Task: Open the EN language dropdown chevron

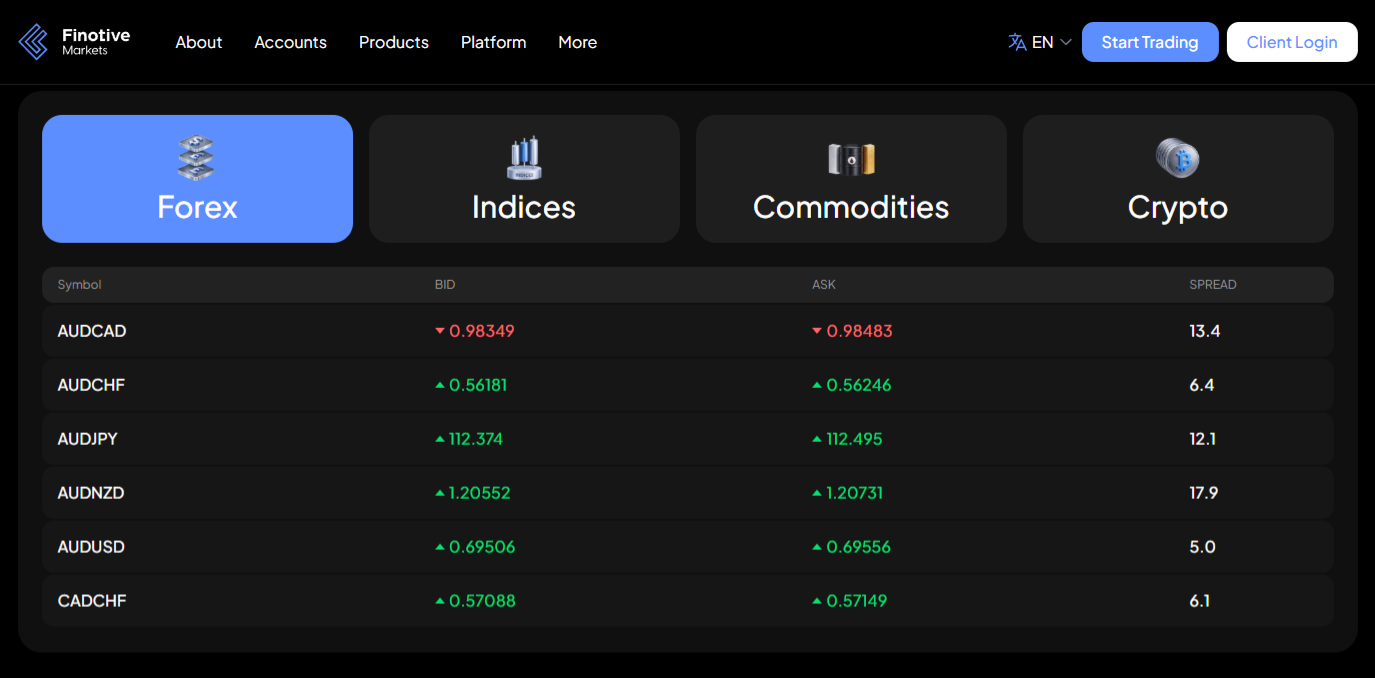Action: click(1066, 42)
